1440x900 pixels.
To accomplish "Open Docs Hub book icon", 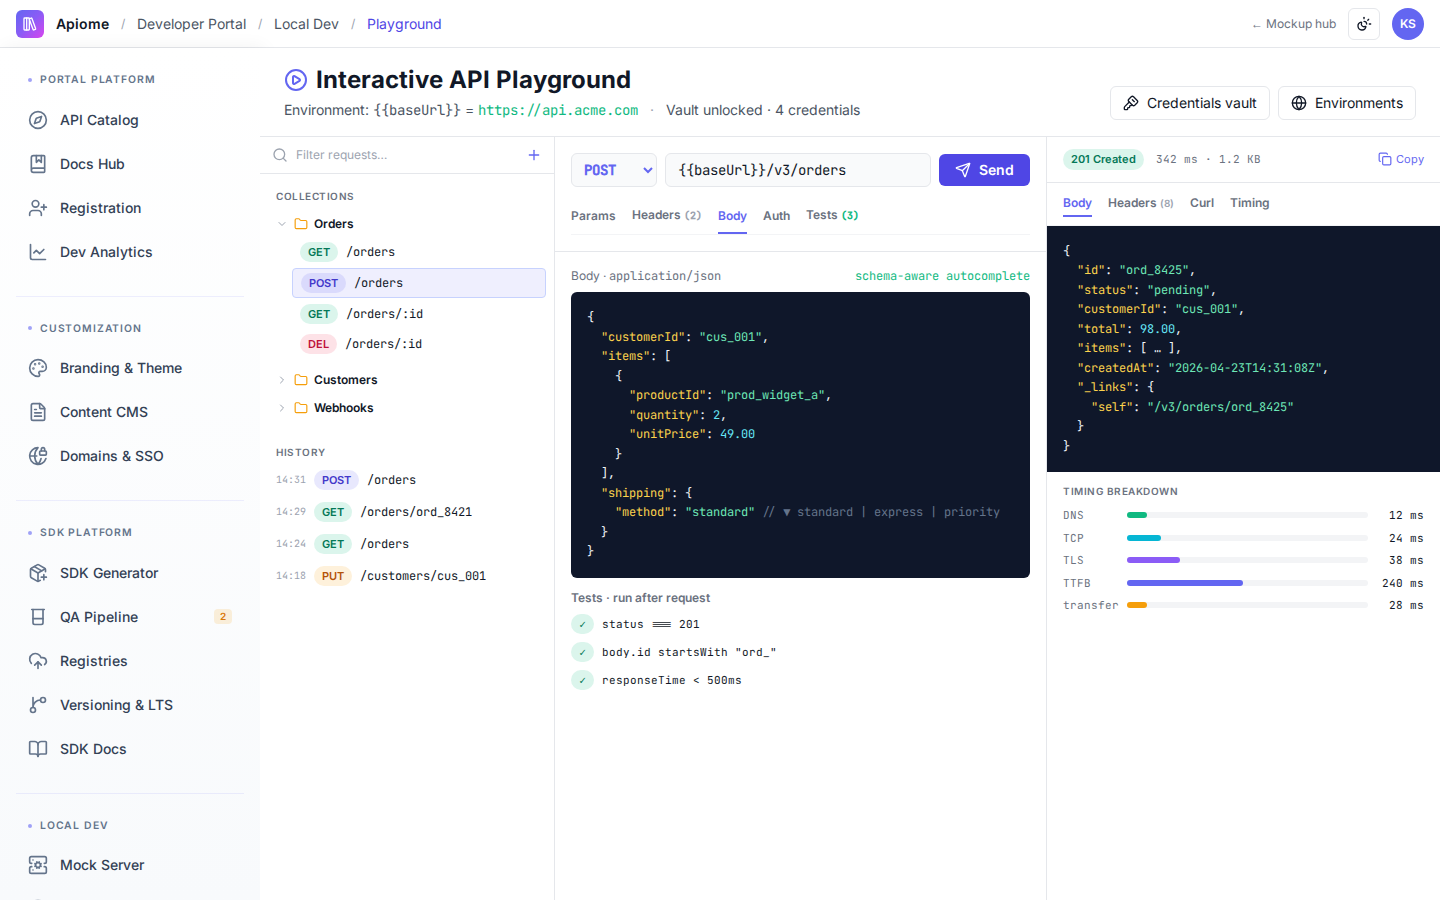I will (38, 164).
